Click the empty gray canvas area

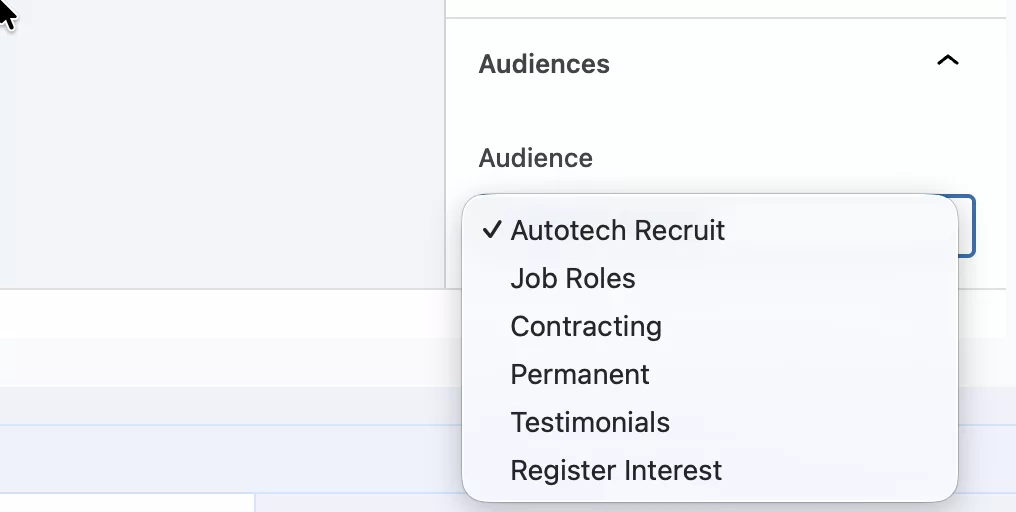pyautogui.click(x=220, y=150)
